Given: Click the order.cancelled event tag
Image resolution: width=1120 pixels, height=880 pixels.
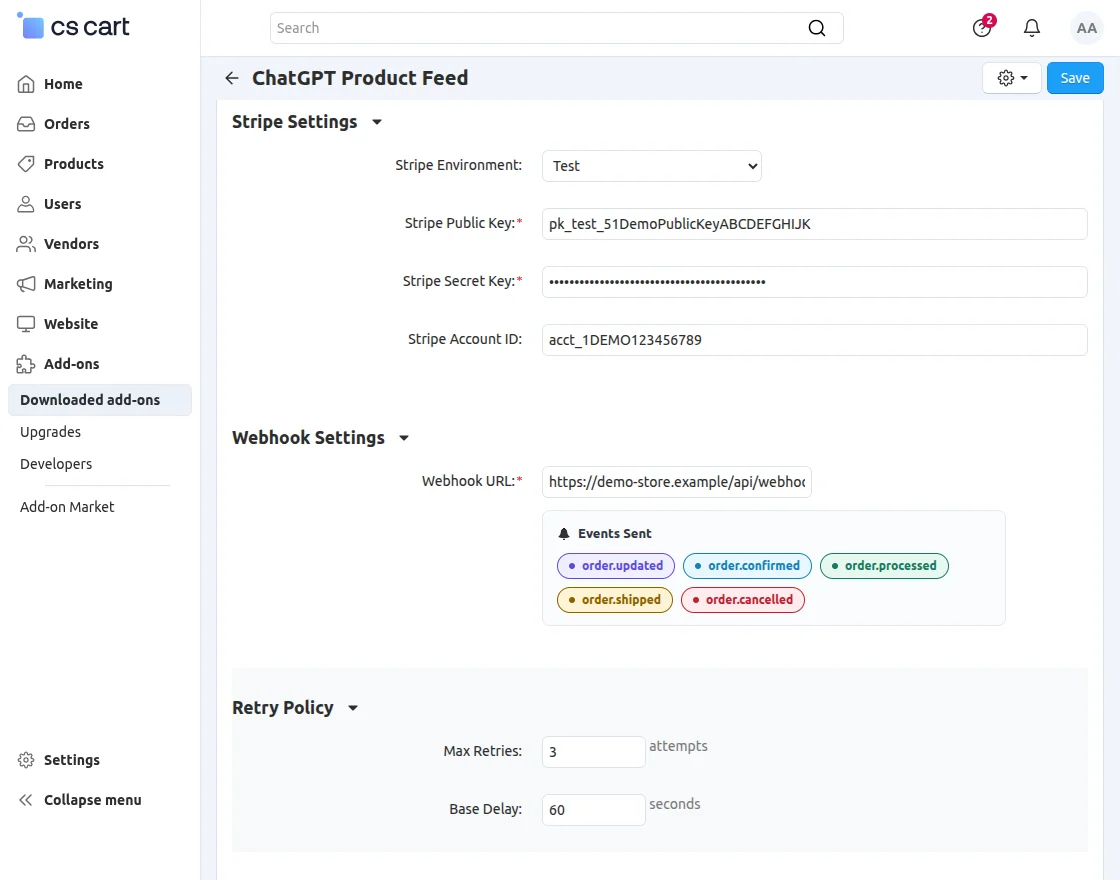Looking at the screenshot, I should (x=743, y=600).
